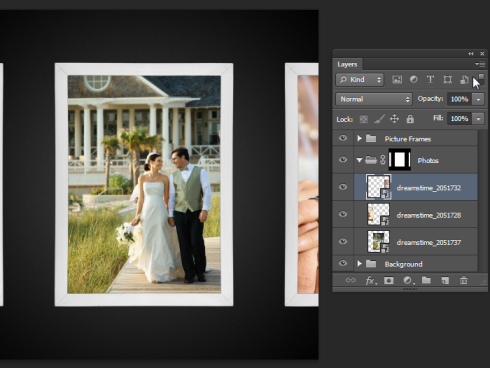The image size is (490, 368).
Task: Hide the dreamstime_2051728 layer
Action: [x=343, y=214]
